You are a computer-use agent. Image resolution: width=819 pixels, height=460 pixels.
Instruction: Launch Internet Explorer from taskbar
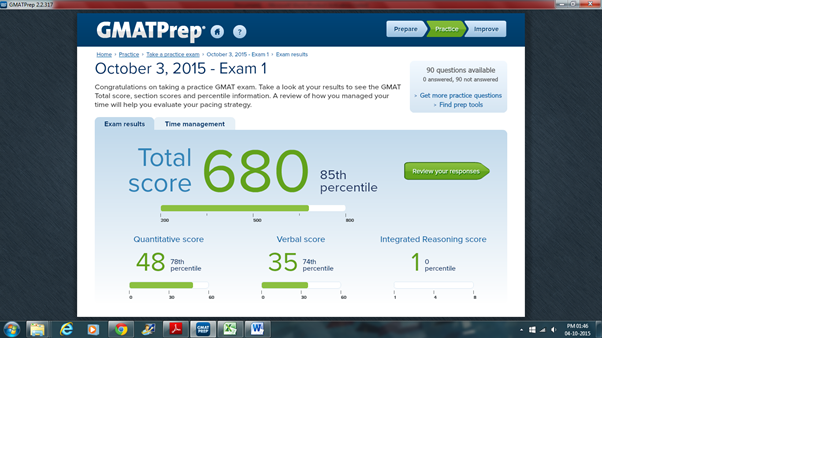coord(66,329)
